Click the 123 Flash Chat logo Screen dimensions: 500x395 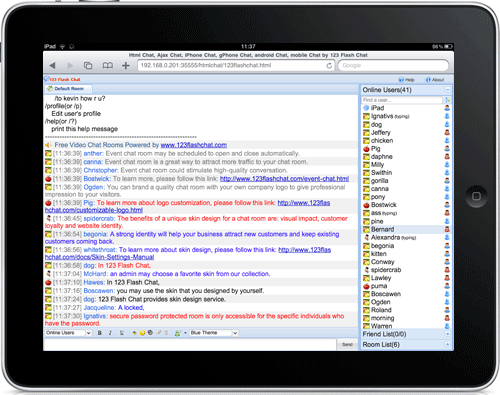click(62, 79)
